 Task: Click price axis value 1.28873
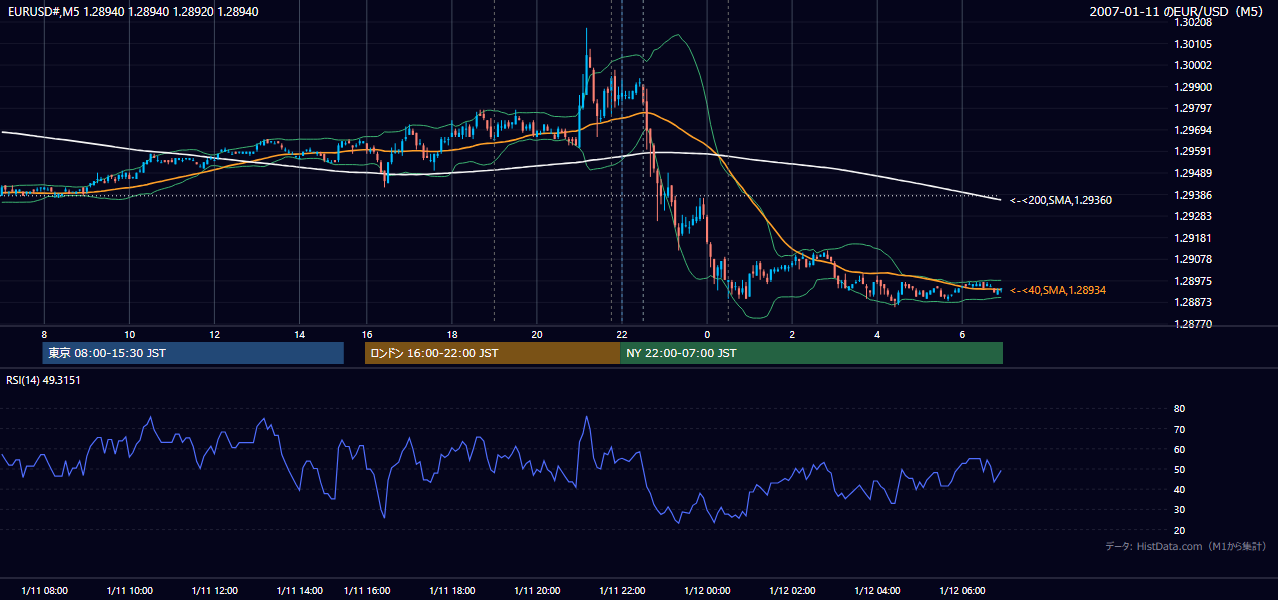1194,302
